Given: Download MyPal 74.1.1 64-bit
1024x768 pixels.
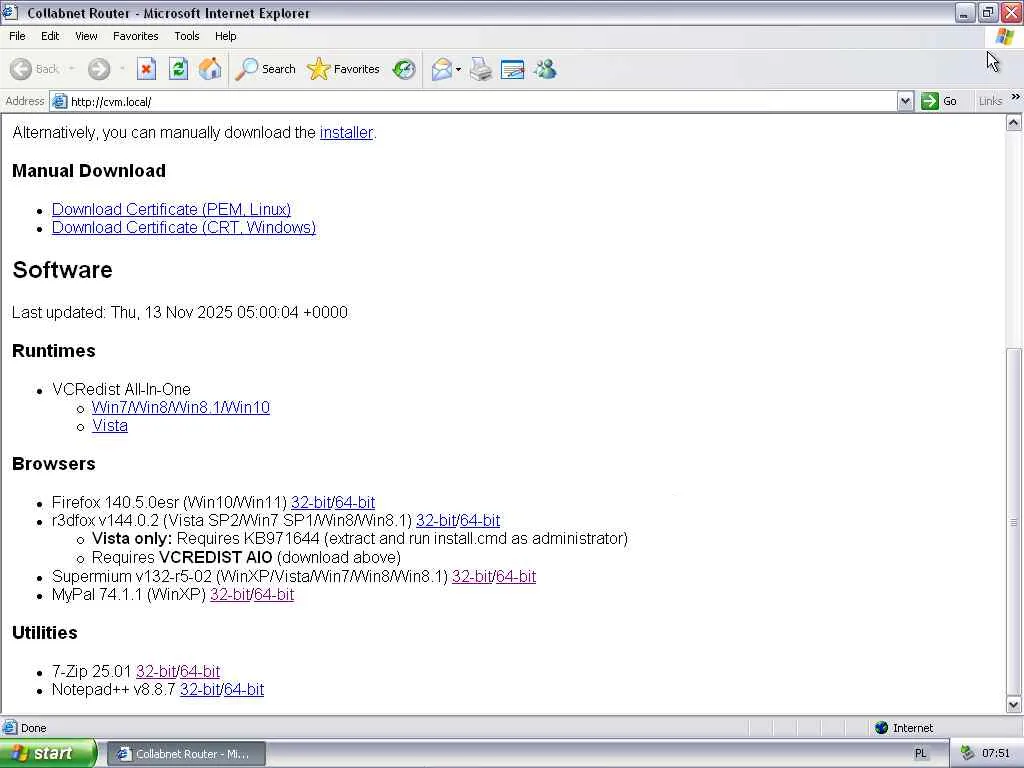Looking at the screenshot, I should coord(274,594).
